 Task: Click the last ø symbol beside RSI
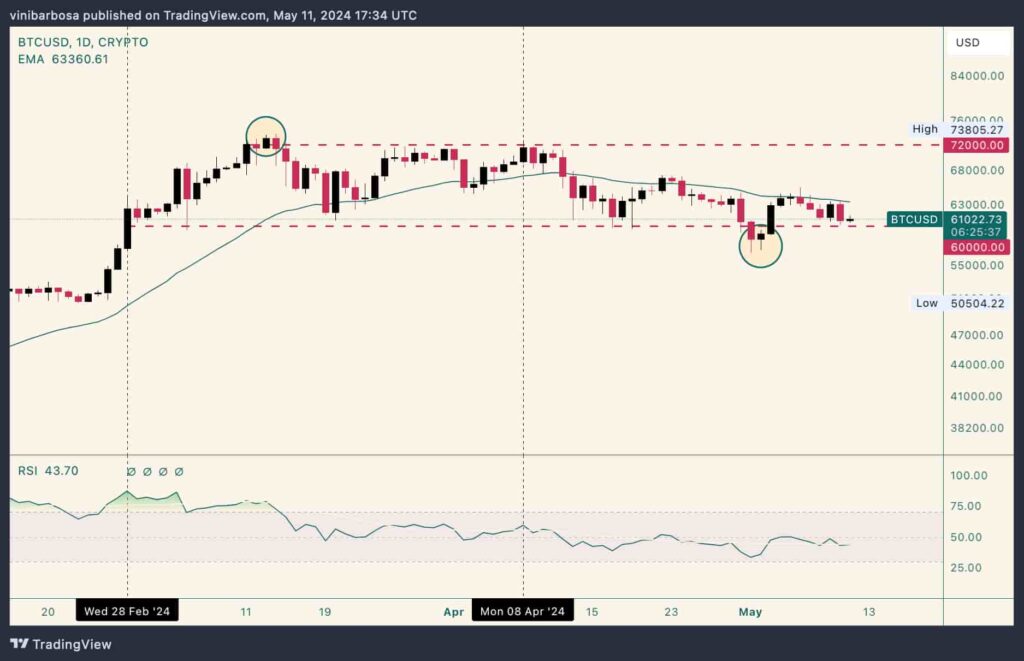click(x=179, y=471)
